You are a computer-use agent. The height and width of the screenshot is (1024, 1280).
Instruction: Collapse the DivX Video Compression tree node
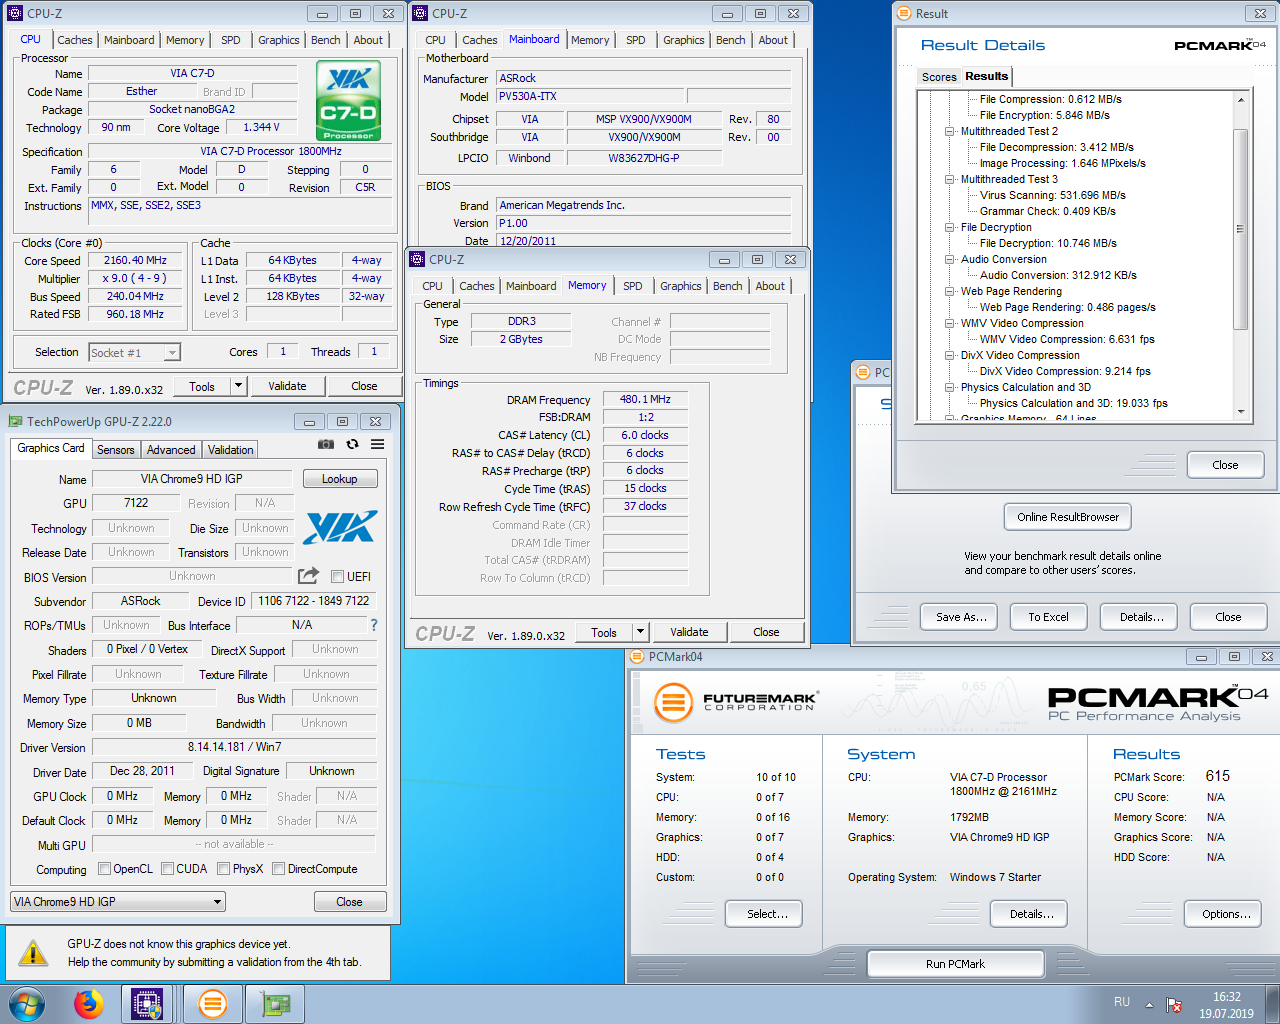[949, 355]
